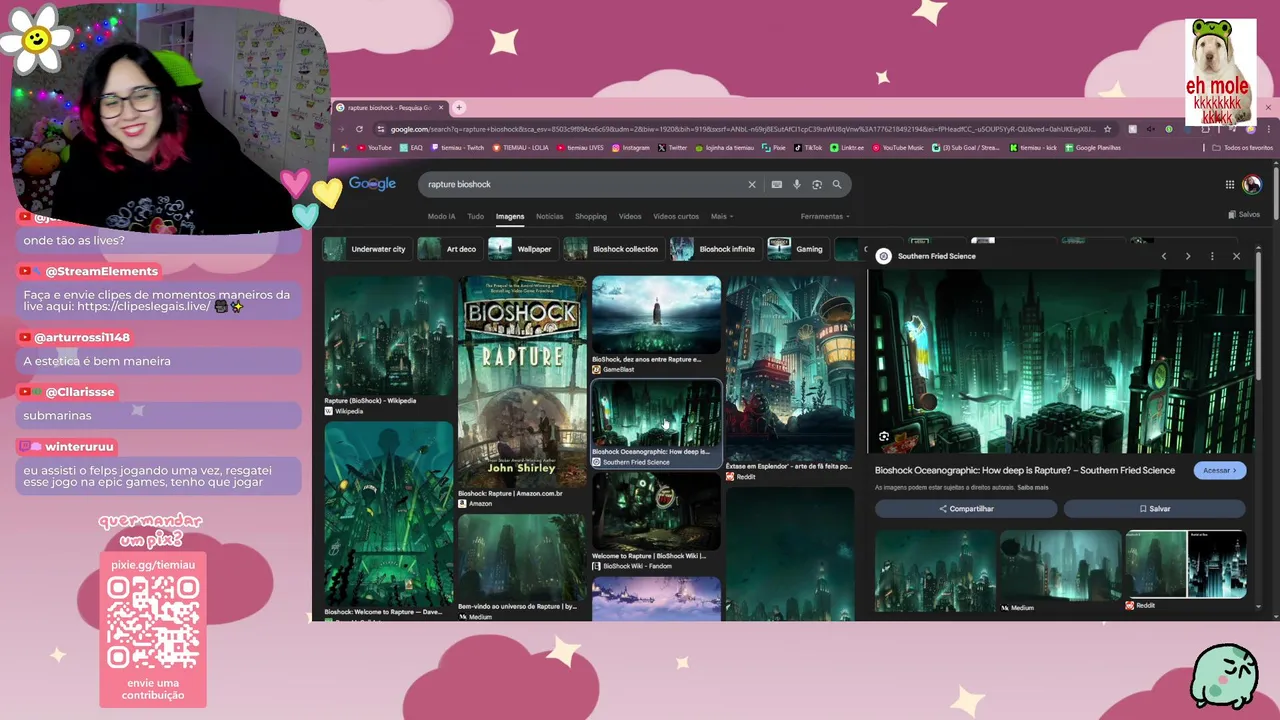This screenshot has height=720, width=1280.
Task: Open the large preview image of Rapture
Action: (x=1060, y=361)
